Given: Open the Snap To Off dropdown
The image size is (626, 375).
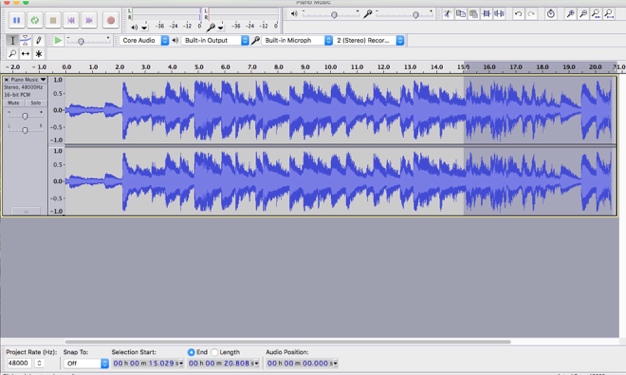Looking at the screenshot, I should [86, 363].
